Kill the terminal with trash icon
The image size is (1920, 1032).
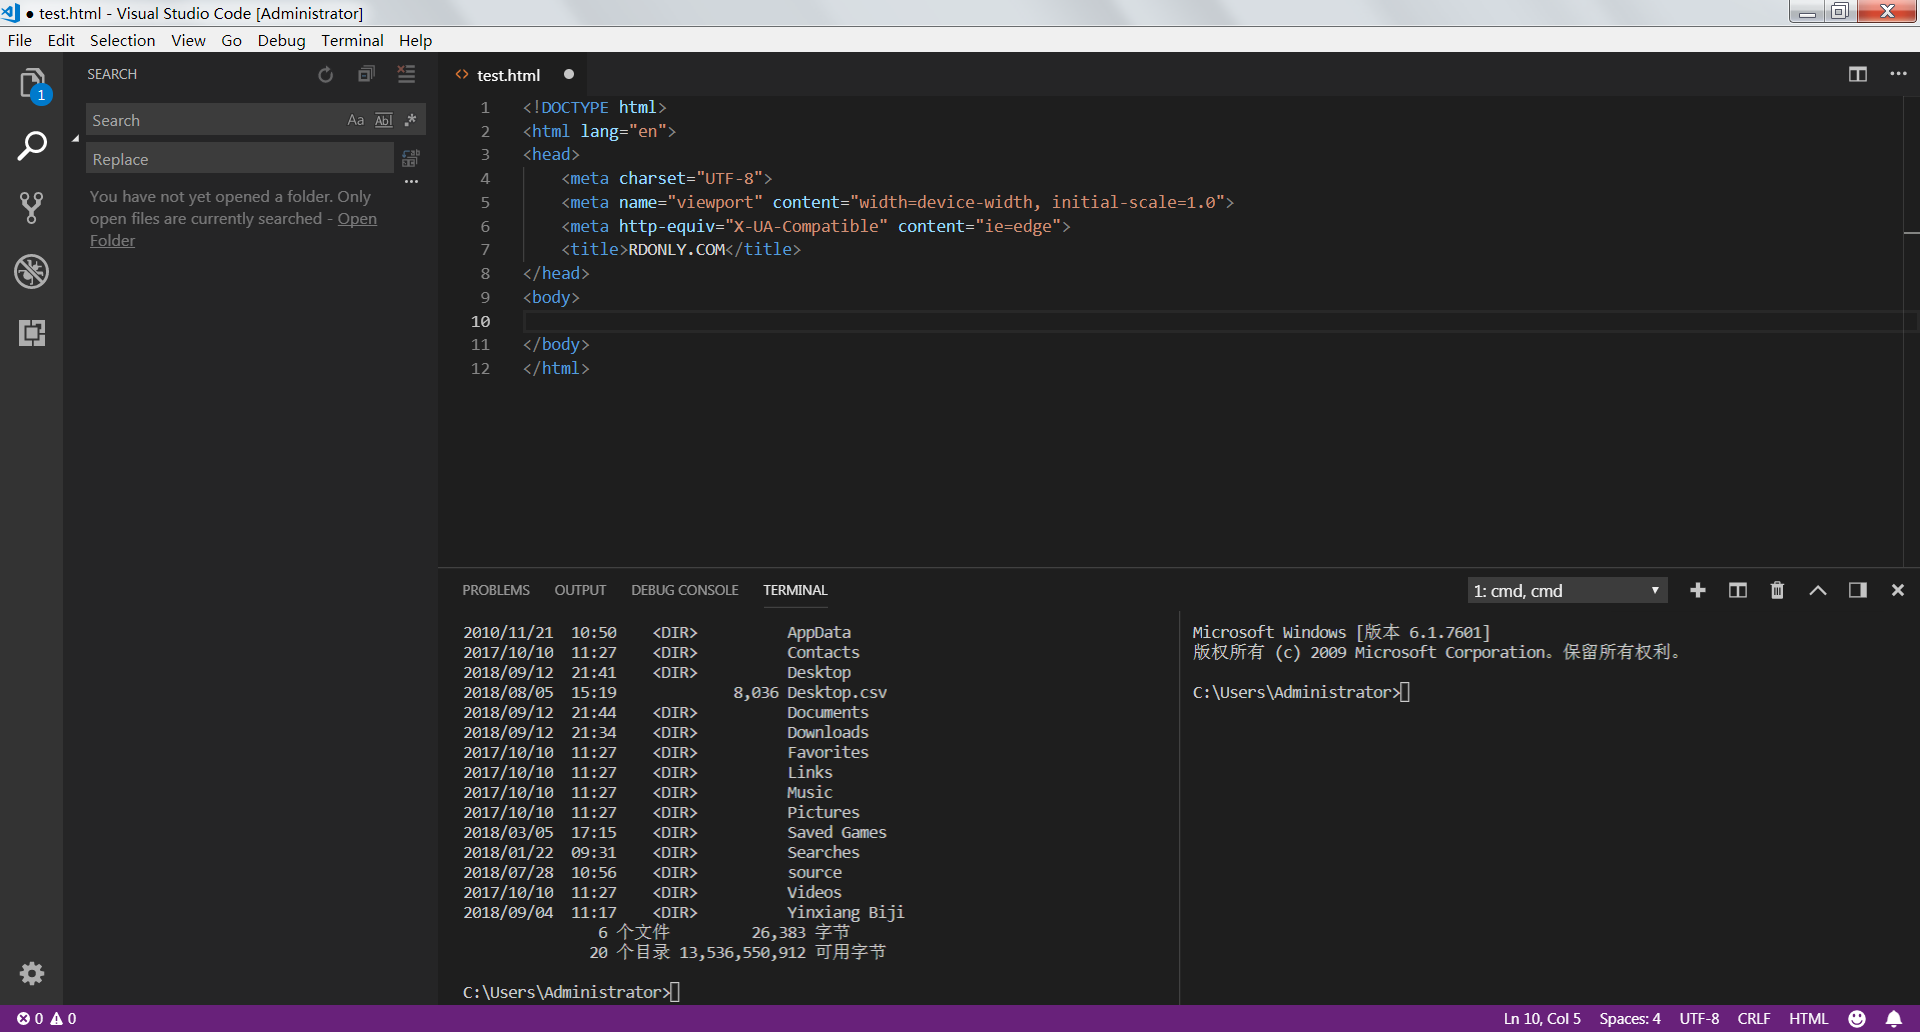pos(1777,591)
